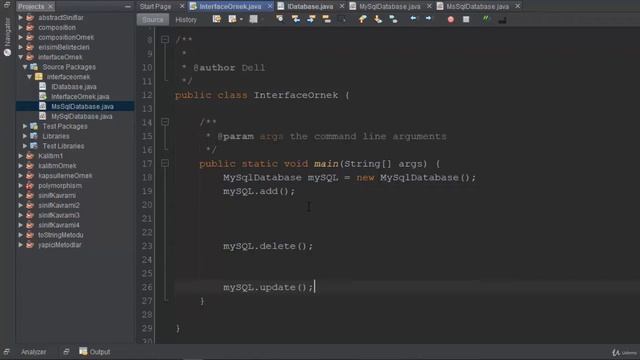Open the Output panel button
640x360 pixels.
click(x=95, y=352)
